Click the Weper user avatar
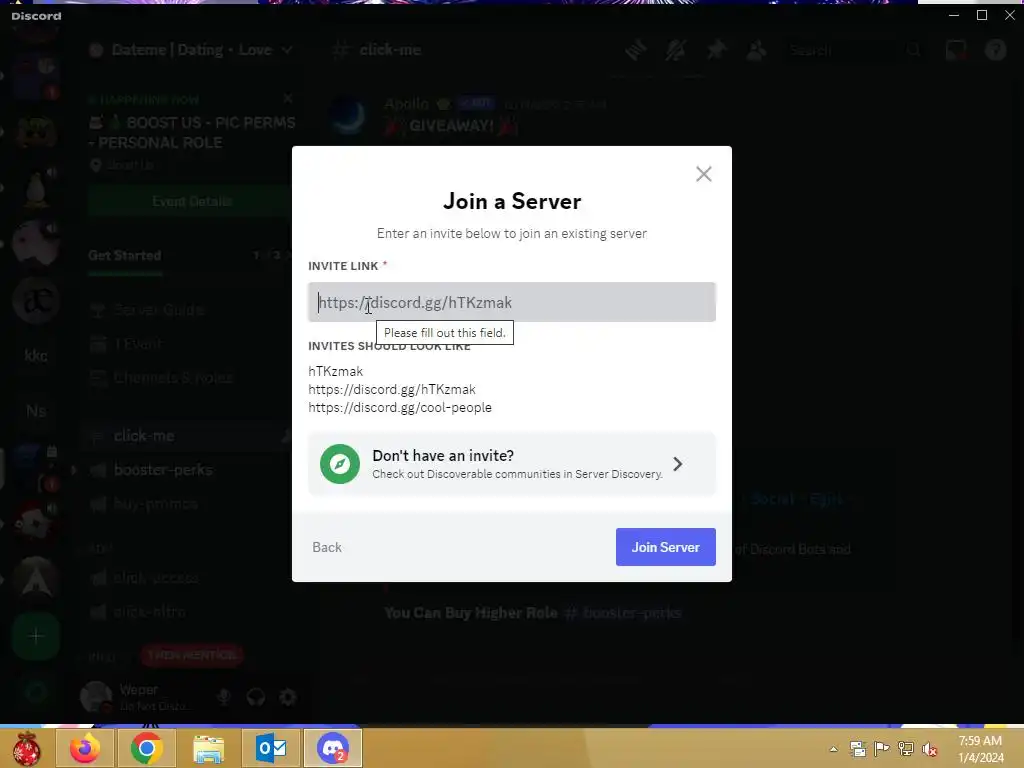Viewport: 1024px width, 768px height. tap(97, 697)
